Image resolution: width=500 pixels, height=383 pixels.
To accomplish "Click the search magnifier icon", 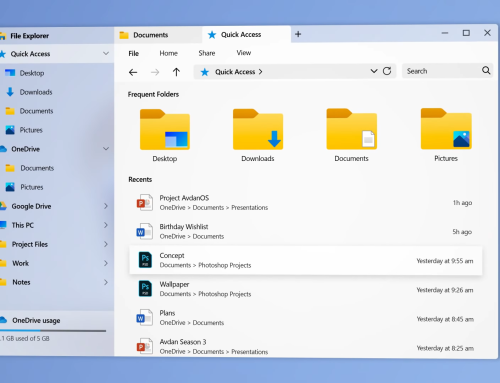I will pos(486,70).
